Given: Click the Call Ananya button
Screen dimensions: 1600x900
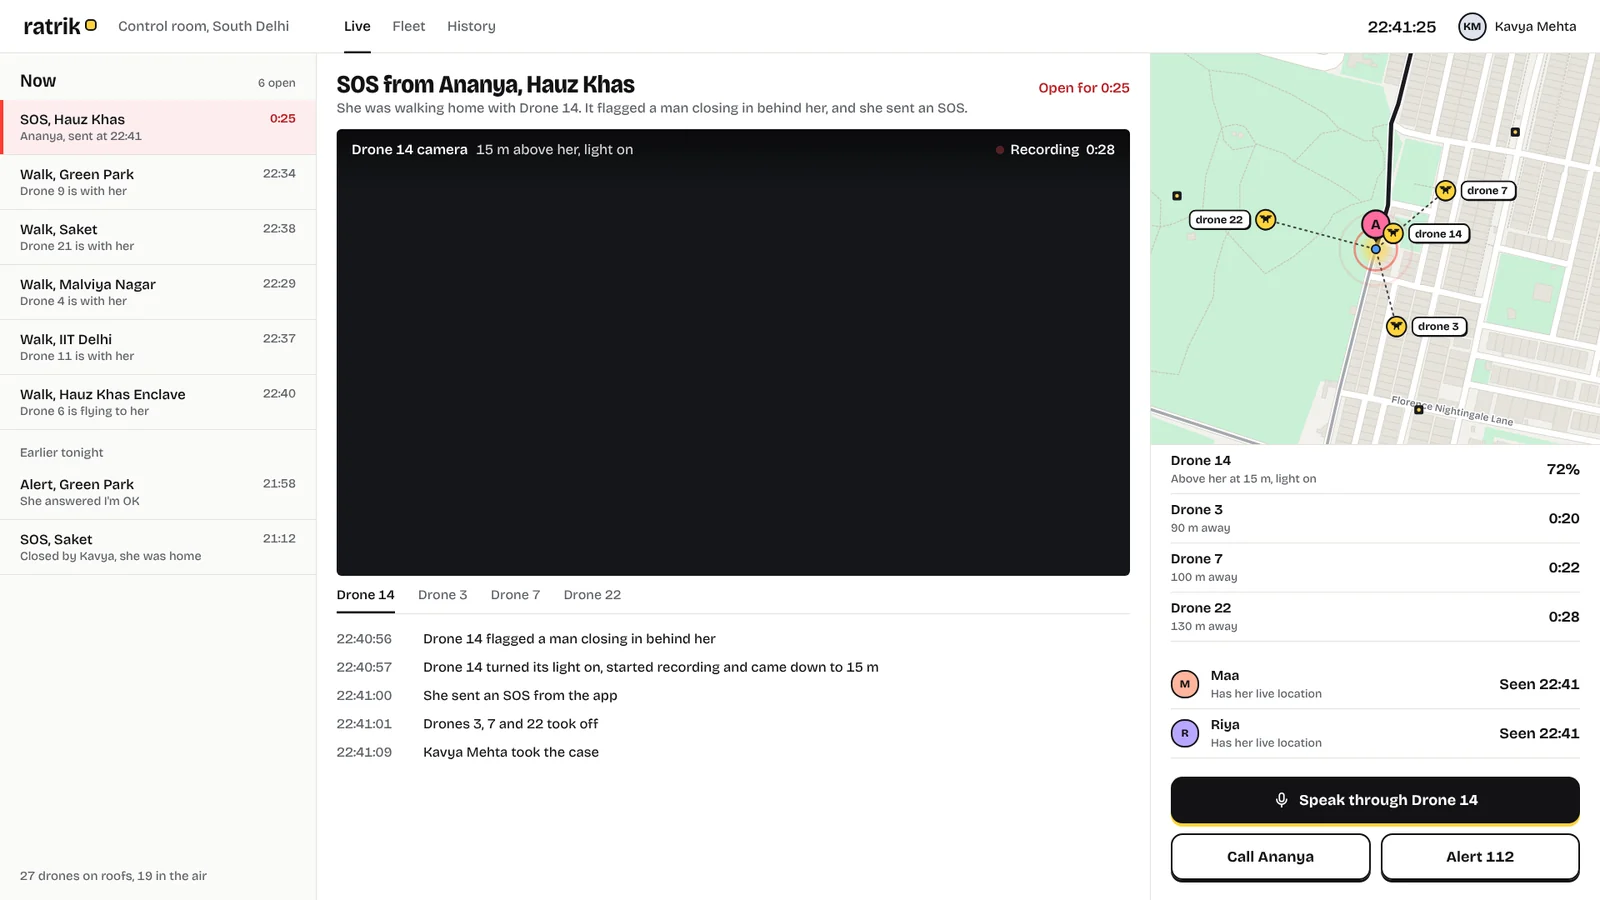Looking at the screenshot, I should coord(1270,857).
